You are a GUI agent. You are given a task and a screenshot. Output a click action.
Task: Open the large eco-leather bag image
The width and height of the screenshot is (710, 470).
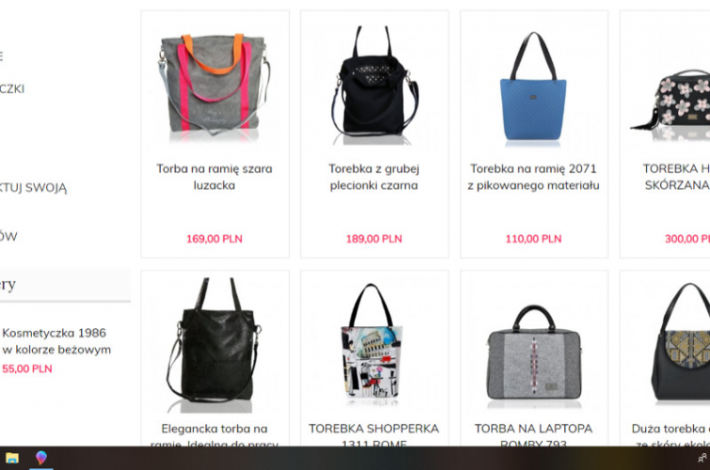(681, 342)
